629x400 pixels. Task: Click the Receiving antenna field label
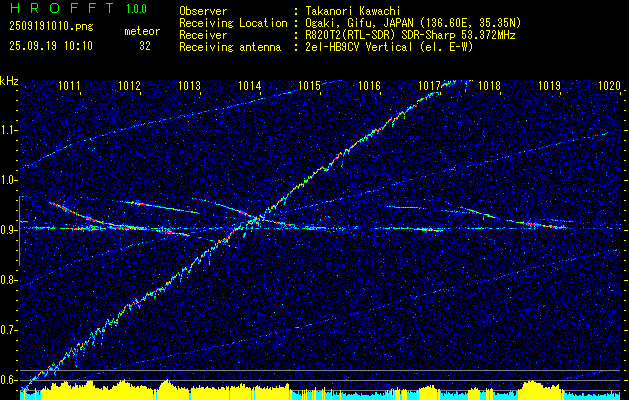230,47
